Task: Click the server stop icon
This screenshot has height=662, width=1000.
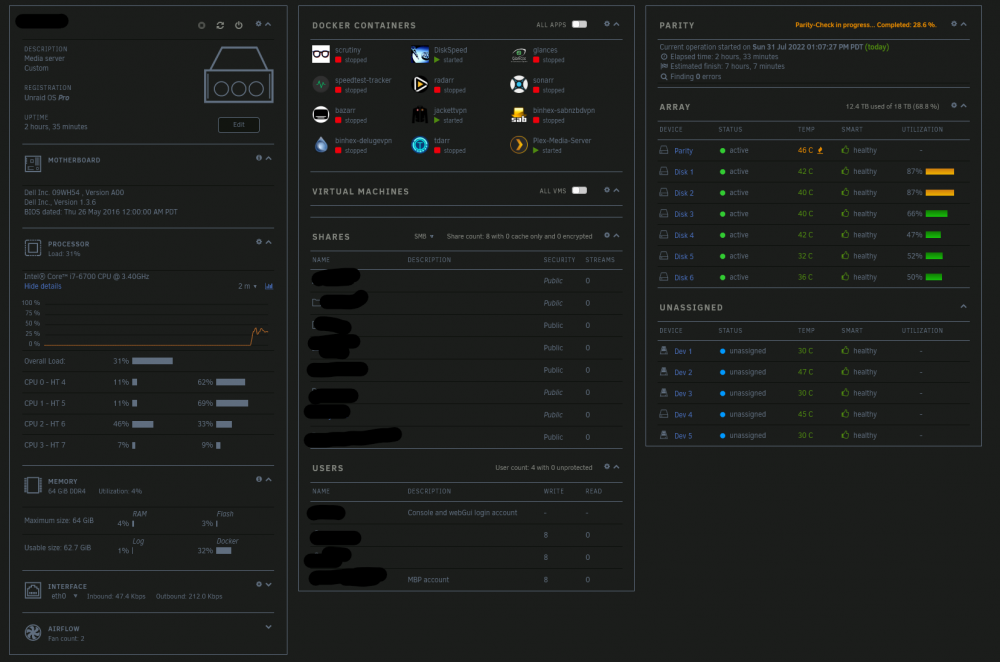Action: click(202, 26)
